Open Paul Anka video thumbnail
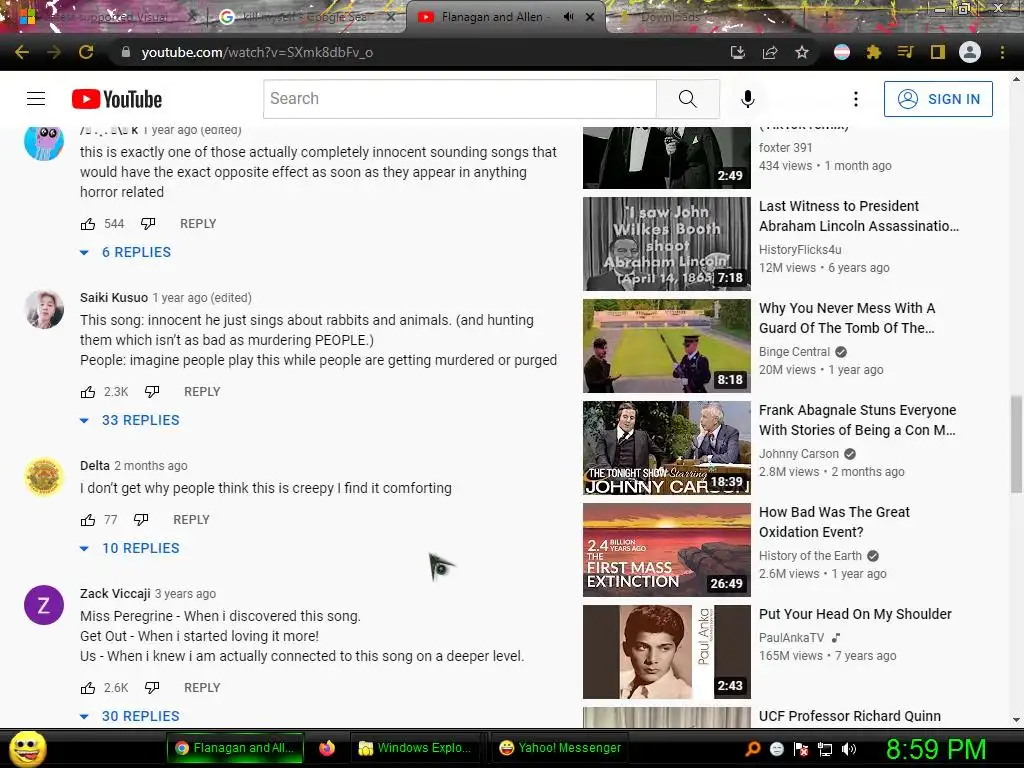 667,652
